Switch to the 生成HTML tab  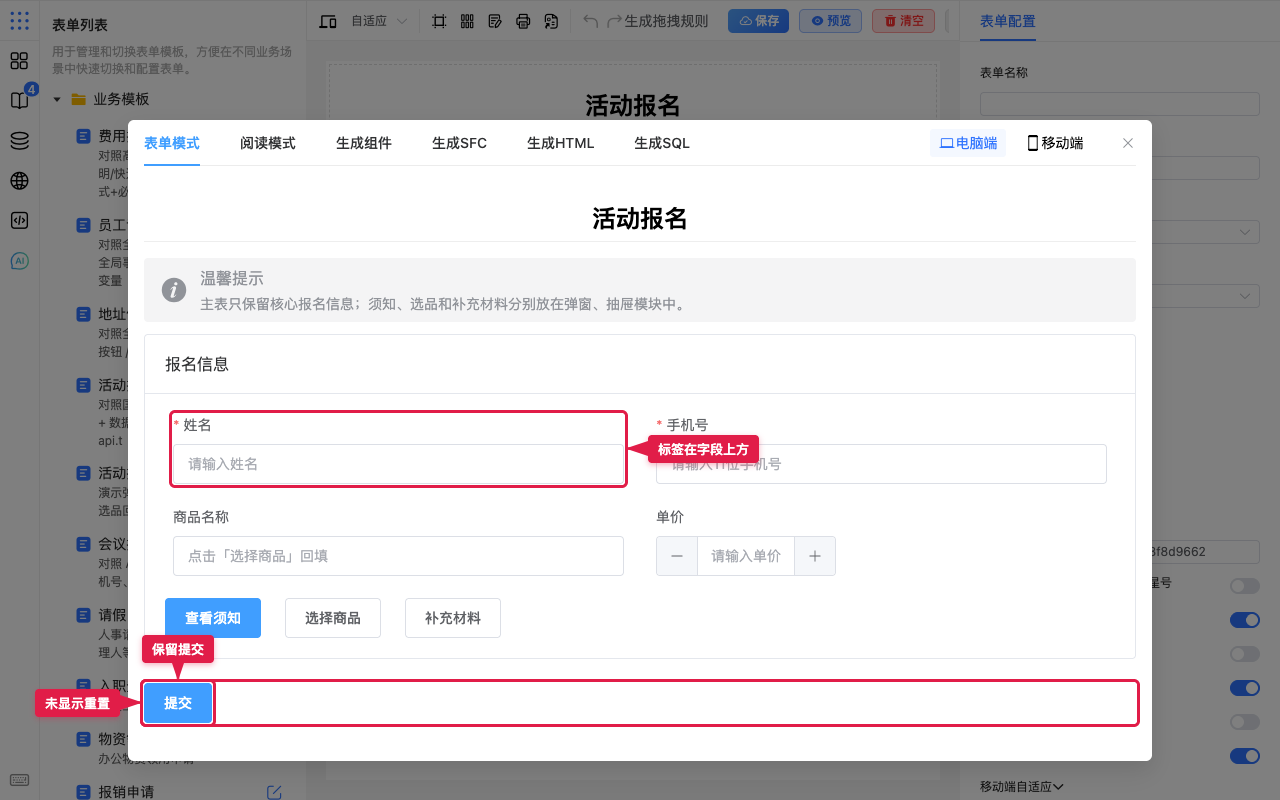(561, 143)
